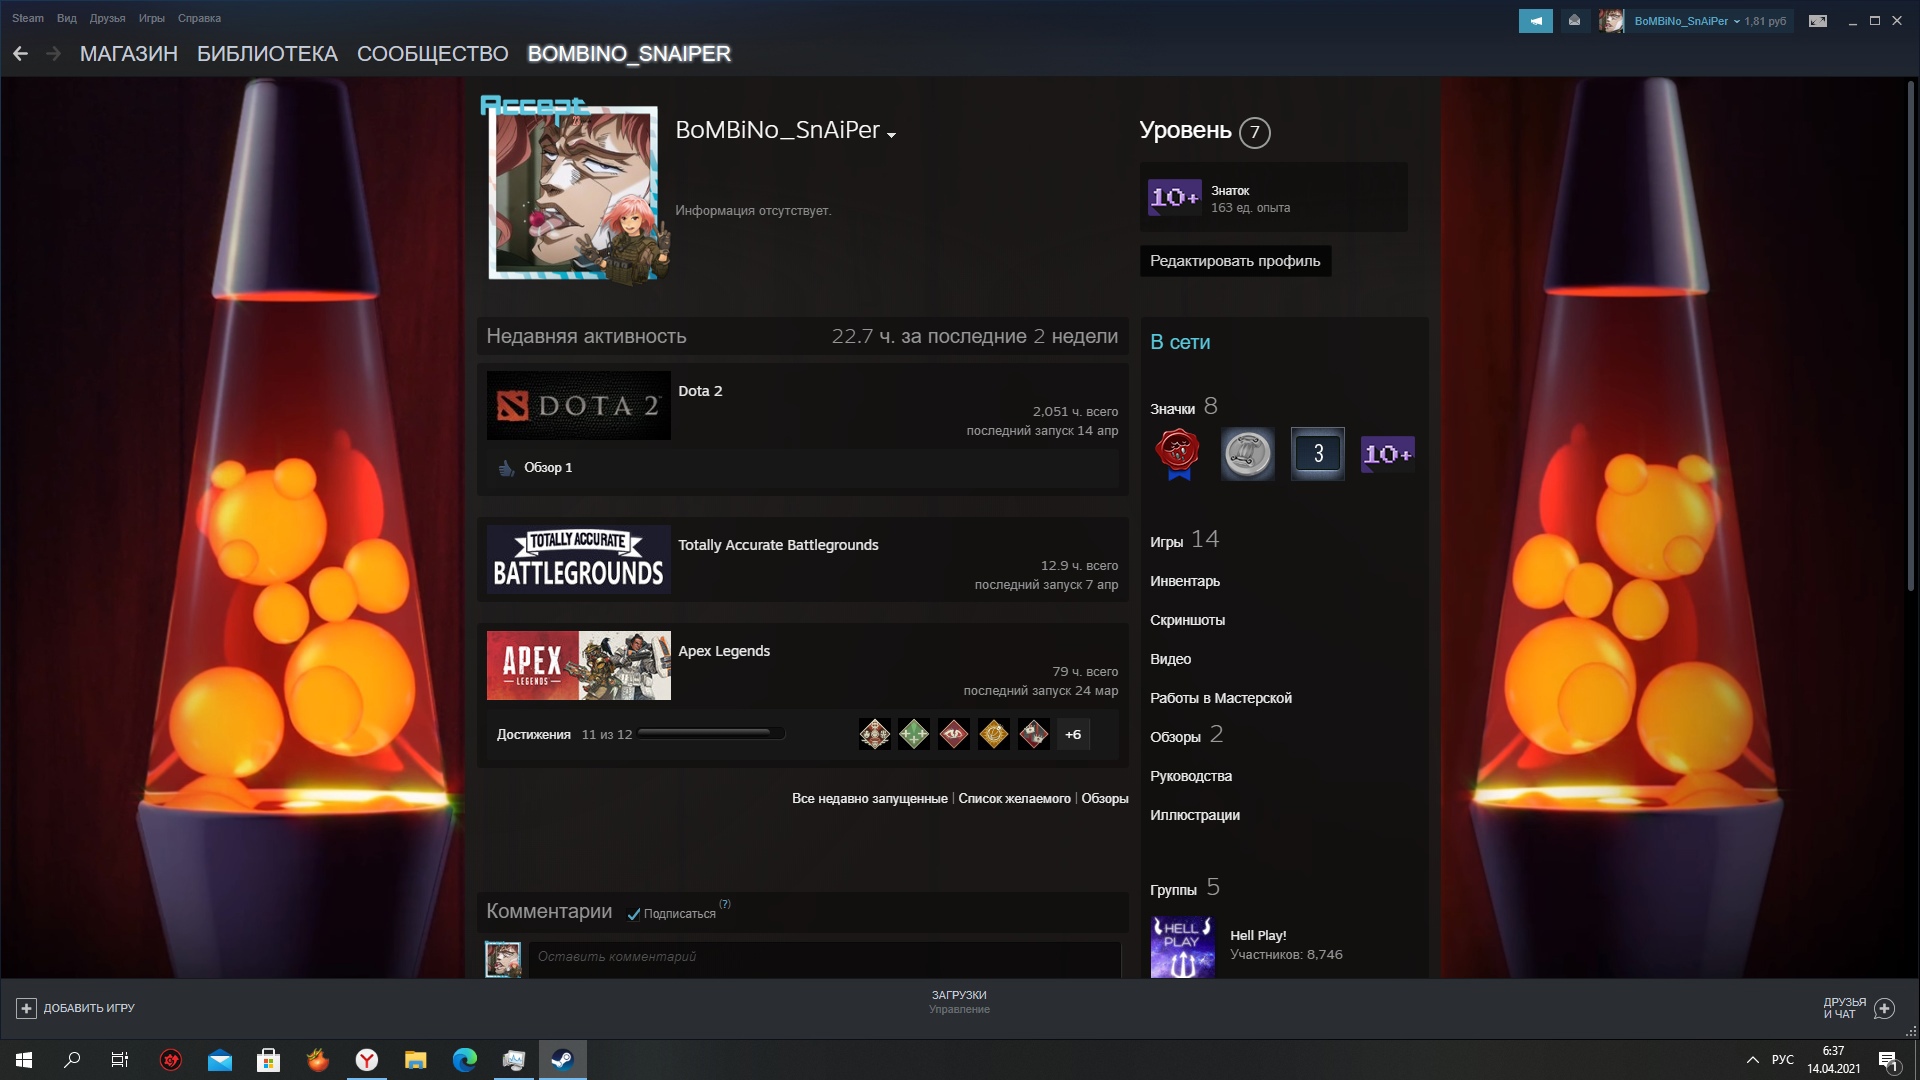Go to the СООБЩЕСТВО tab

click(x=433, y=54)
